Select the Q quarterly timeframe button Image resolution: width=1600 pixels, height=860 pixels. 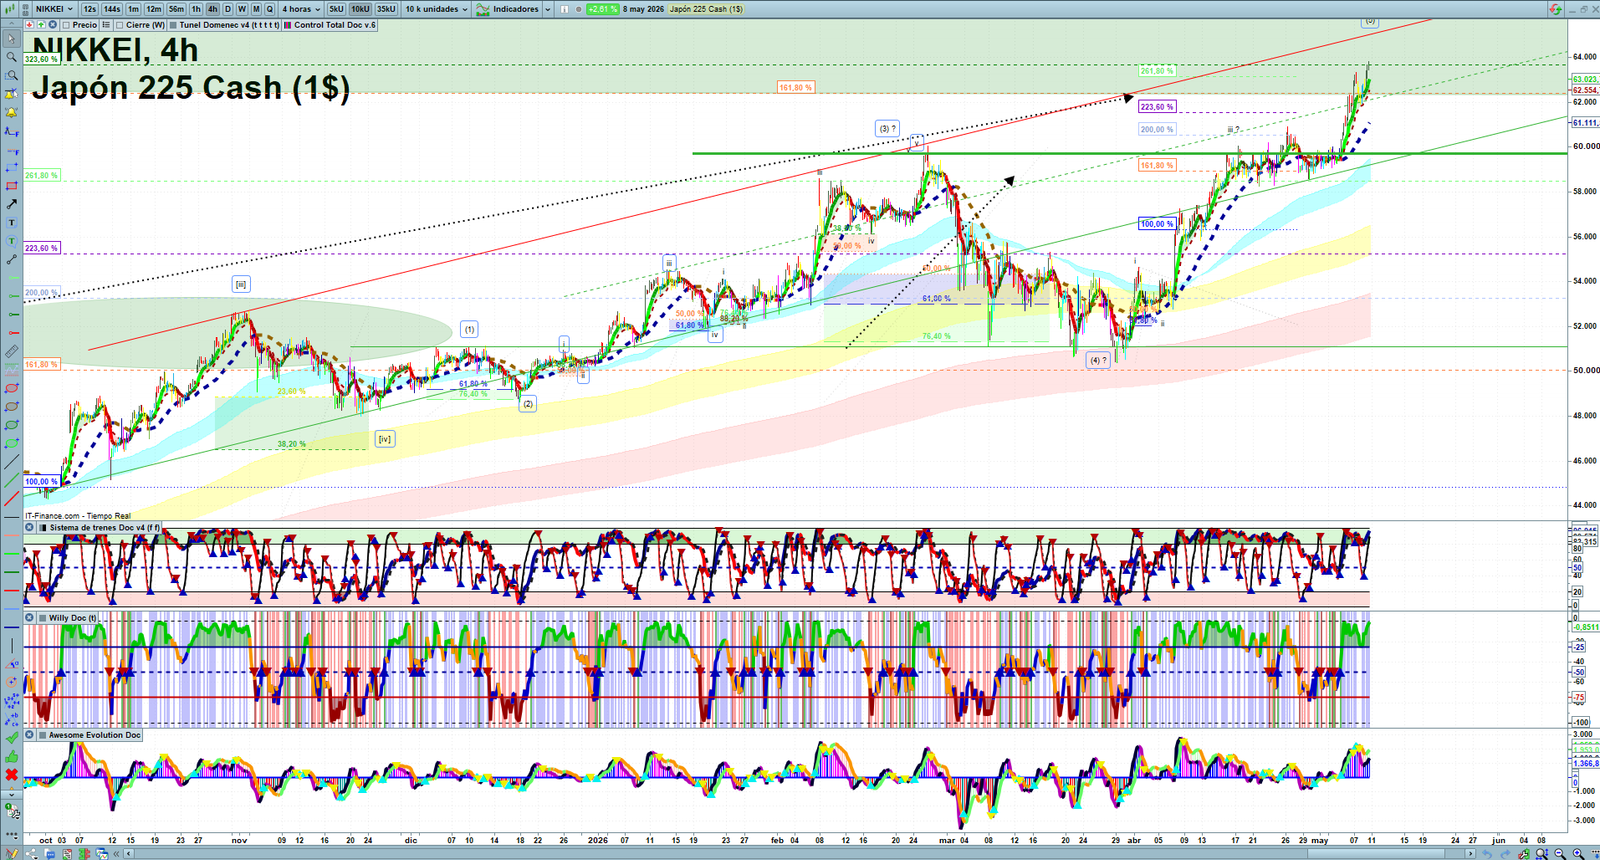coord(270,9)
